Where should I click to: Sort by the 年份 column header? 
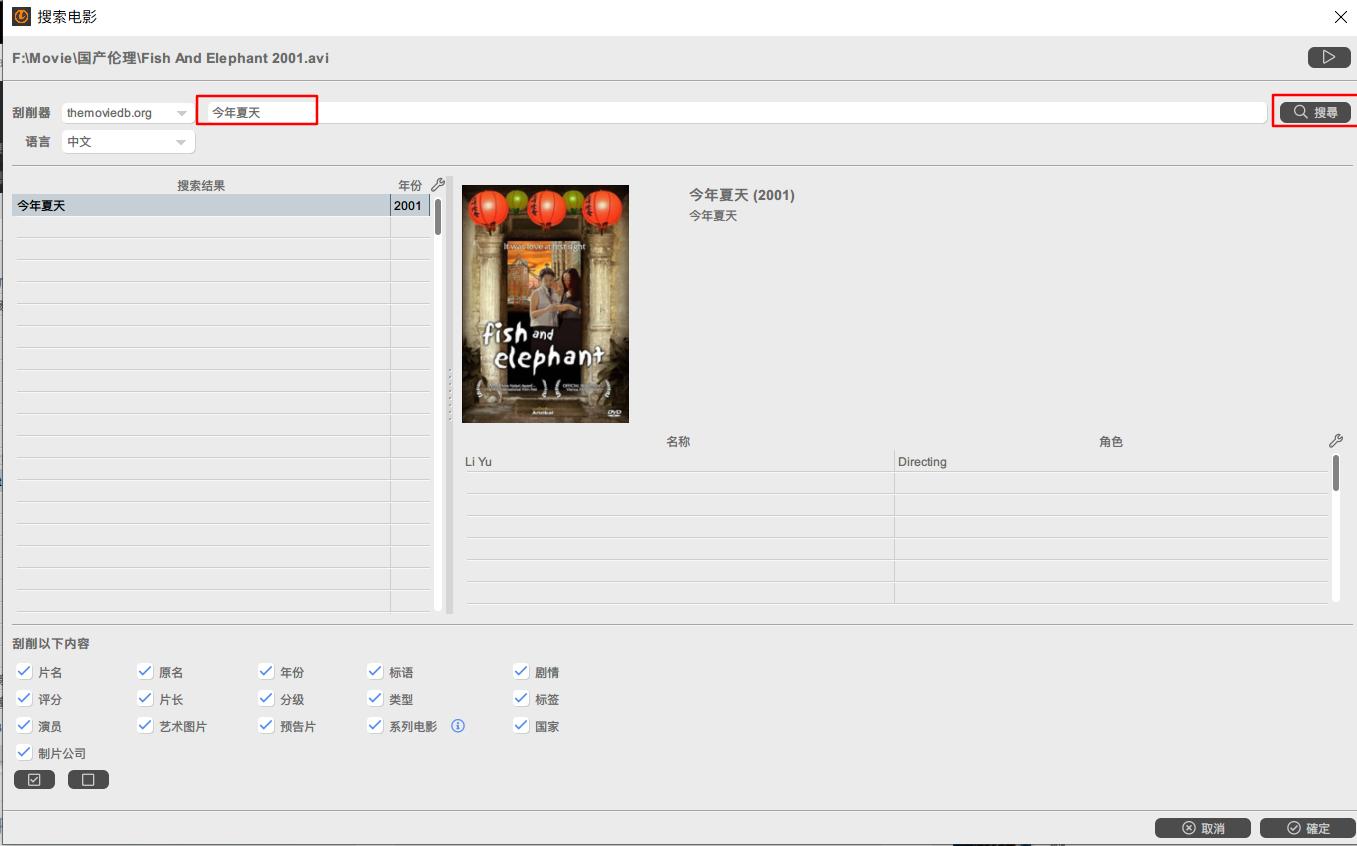click(410, 185)
